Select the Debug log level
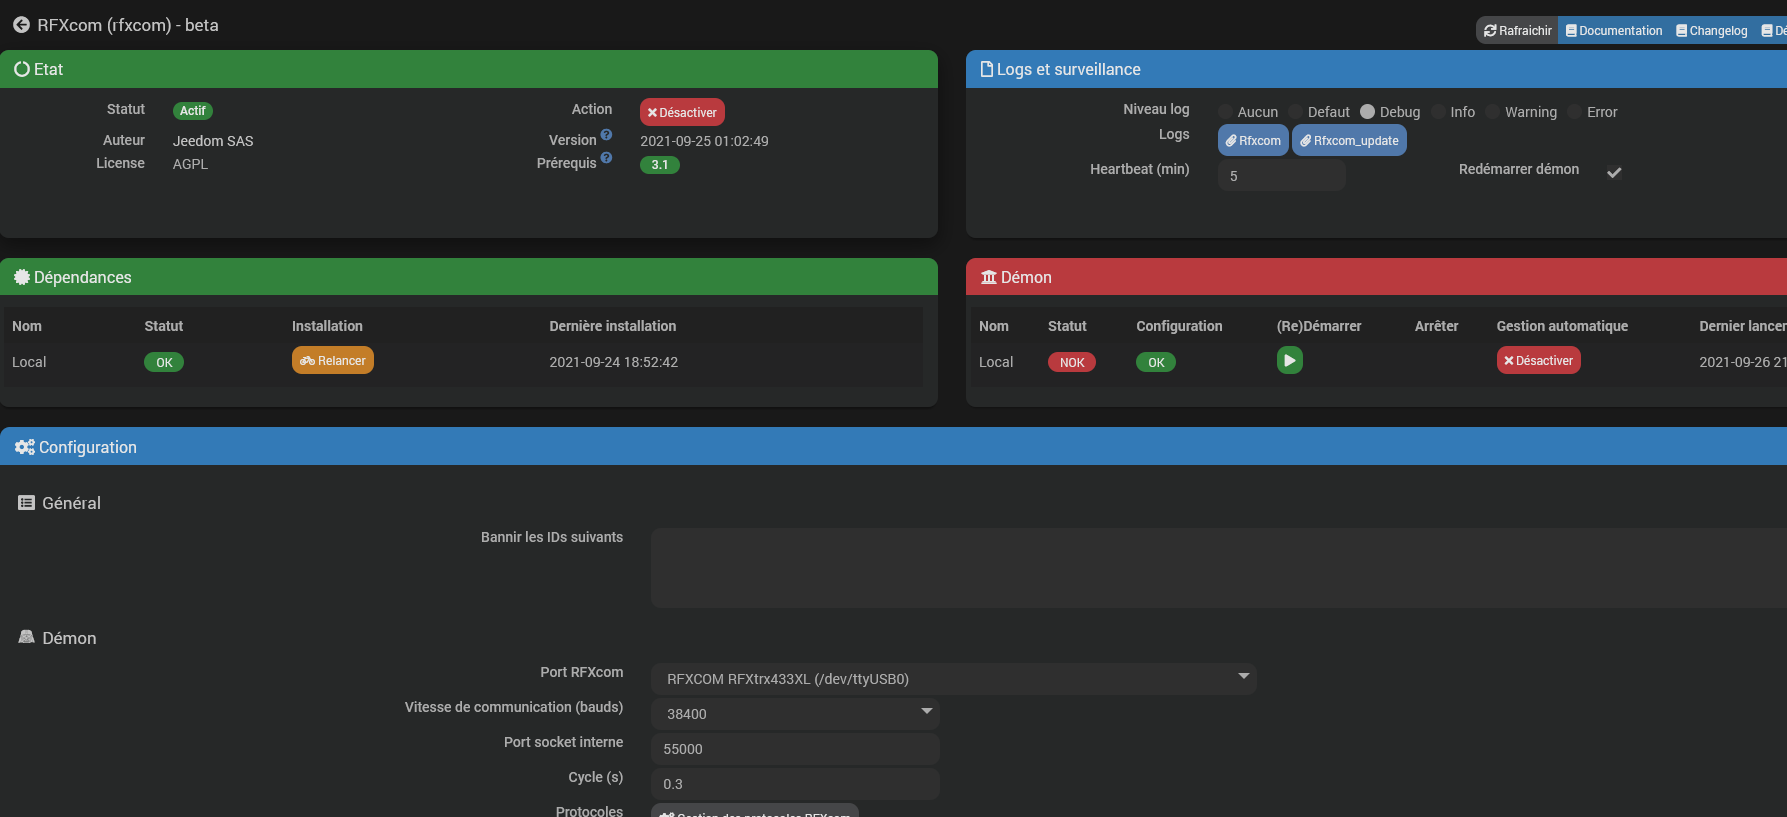Viewport: 1787px width, 817px height. [x=1368, y=112]
